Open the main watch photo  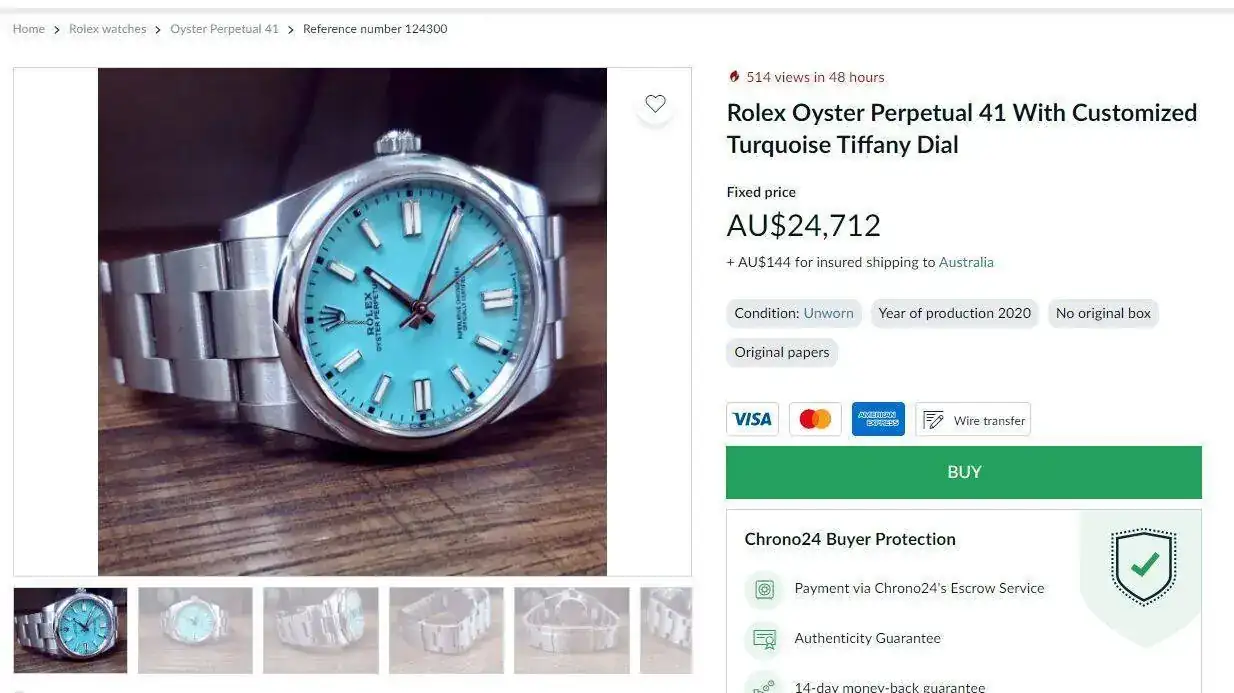coord(352,321)
